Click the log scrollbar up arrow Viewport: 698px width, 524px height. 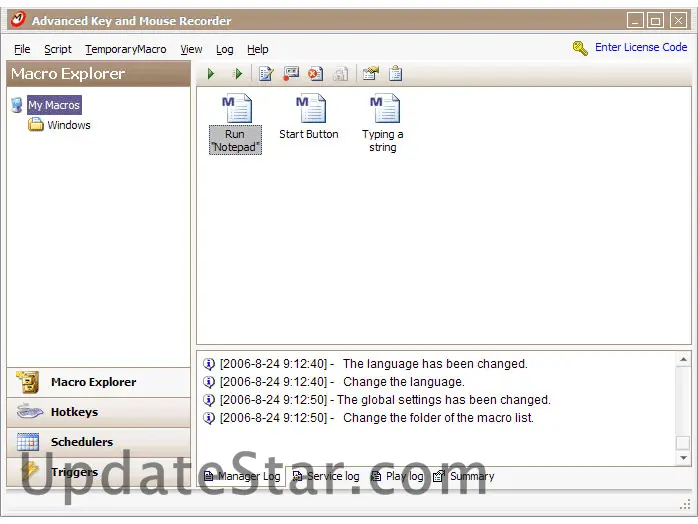point(682,360)
